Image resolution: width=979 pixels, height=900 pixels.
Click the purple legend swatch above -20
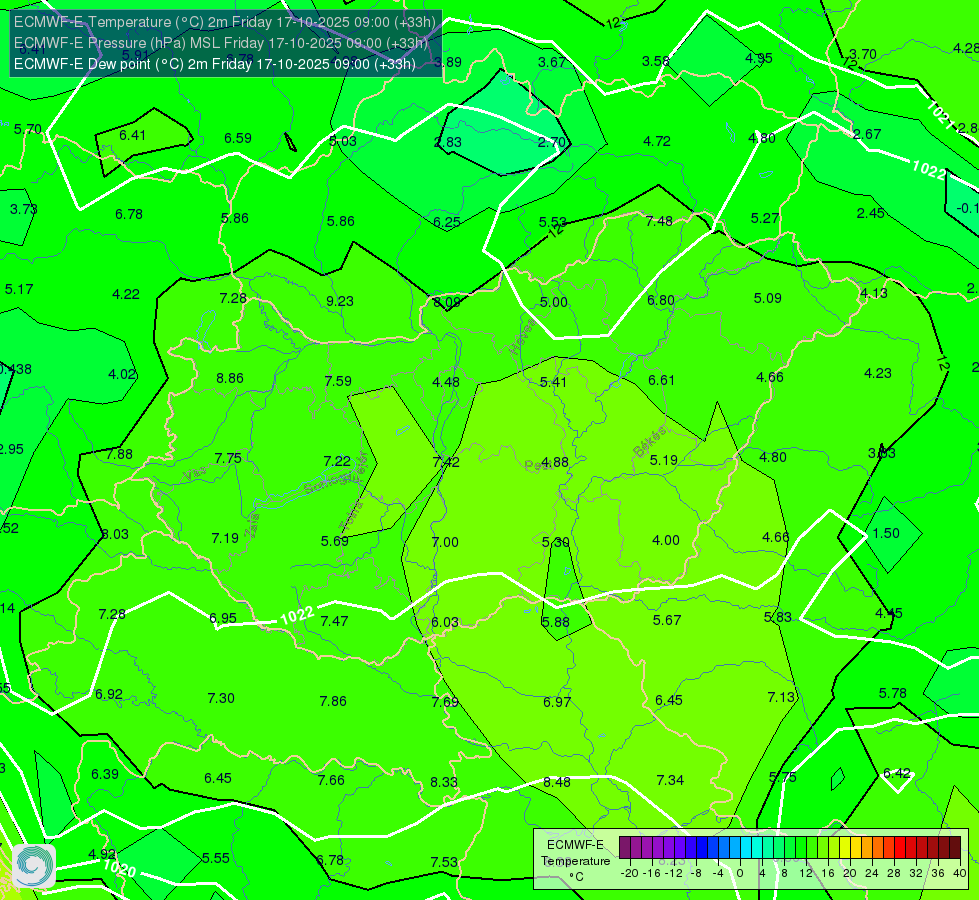625,848
